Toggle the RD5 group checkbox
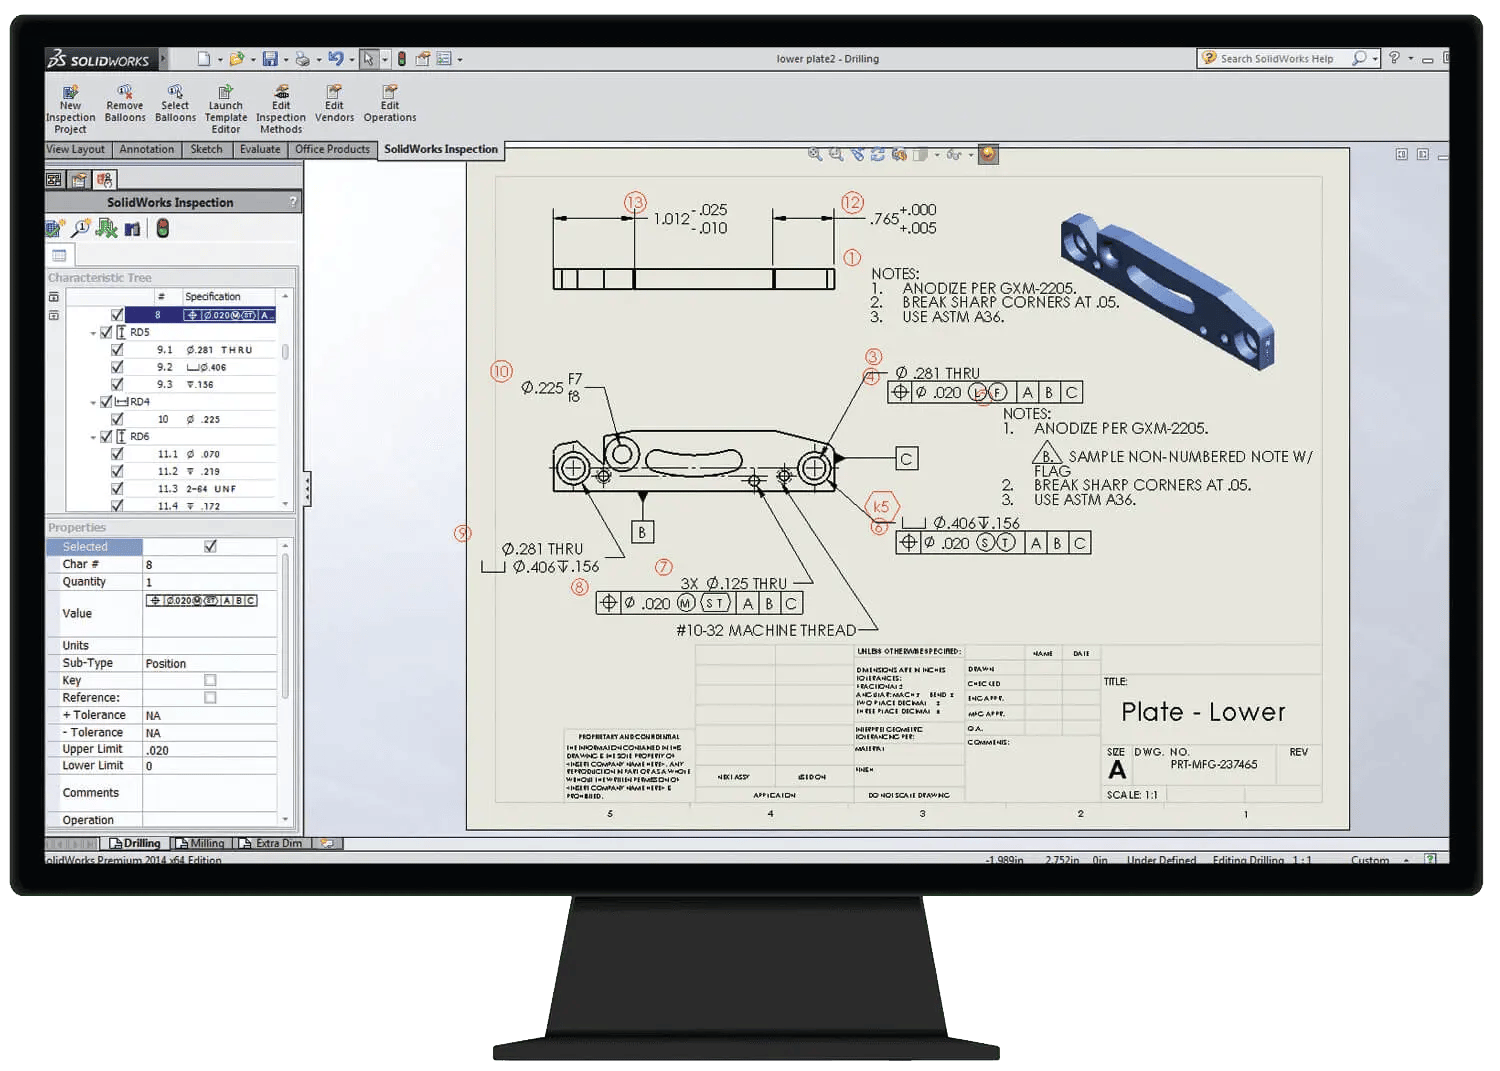Viewport: 1500px width, 1071px height. point(106,332)
